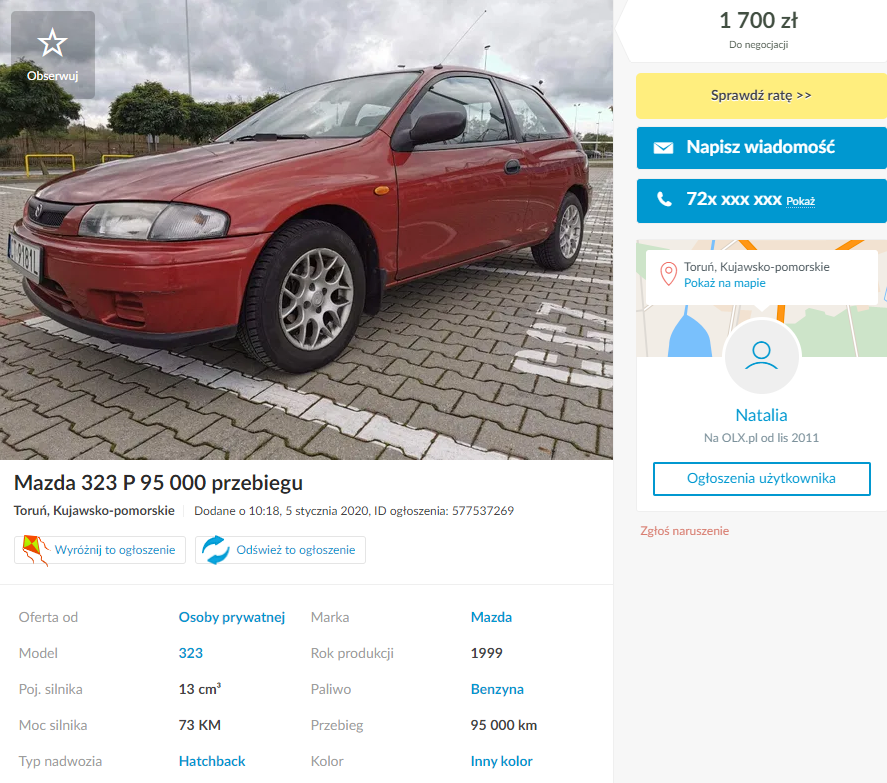Image resolution: width=887 pixels, height=783 pixels.
Task: Click the Obserwuj star icon
Action: click(53, 43)
